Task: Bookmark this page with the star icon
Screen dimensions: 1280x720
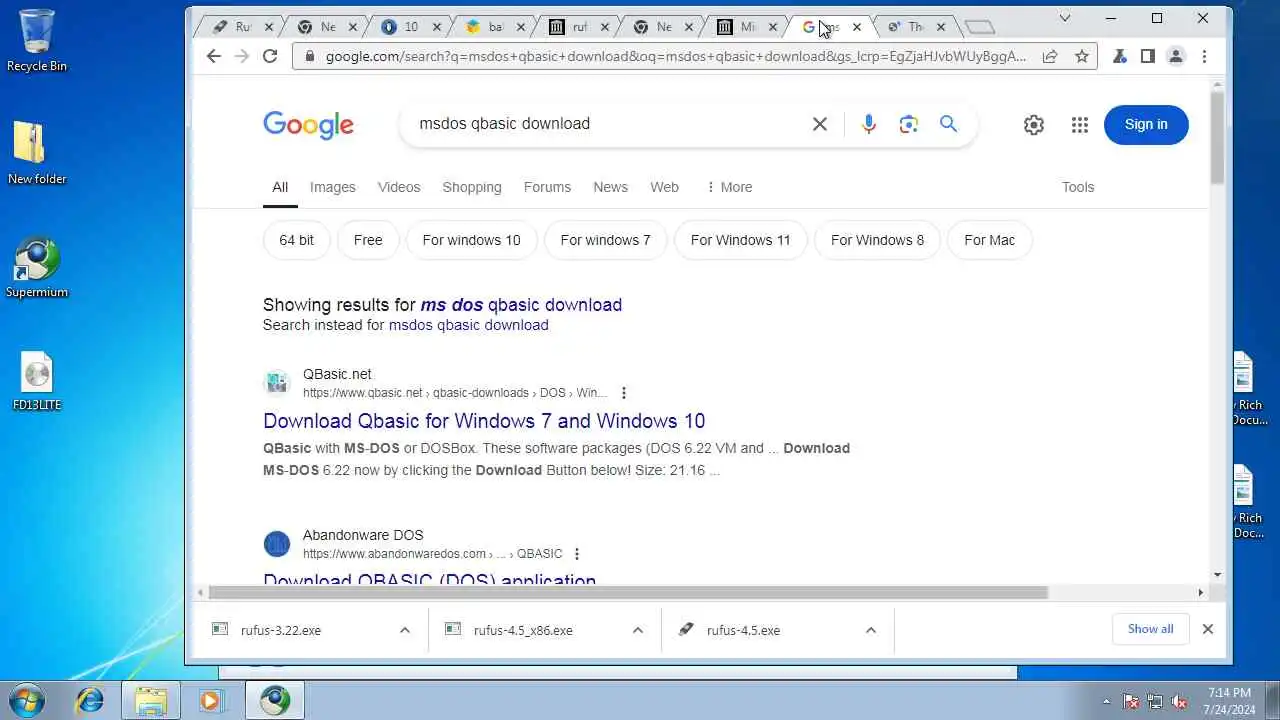Action: tap(1081, 57)
